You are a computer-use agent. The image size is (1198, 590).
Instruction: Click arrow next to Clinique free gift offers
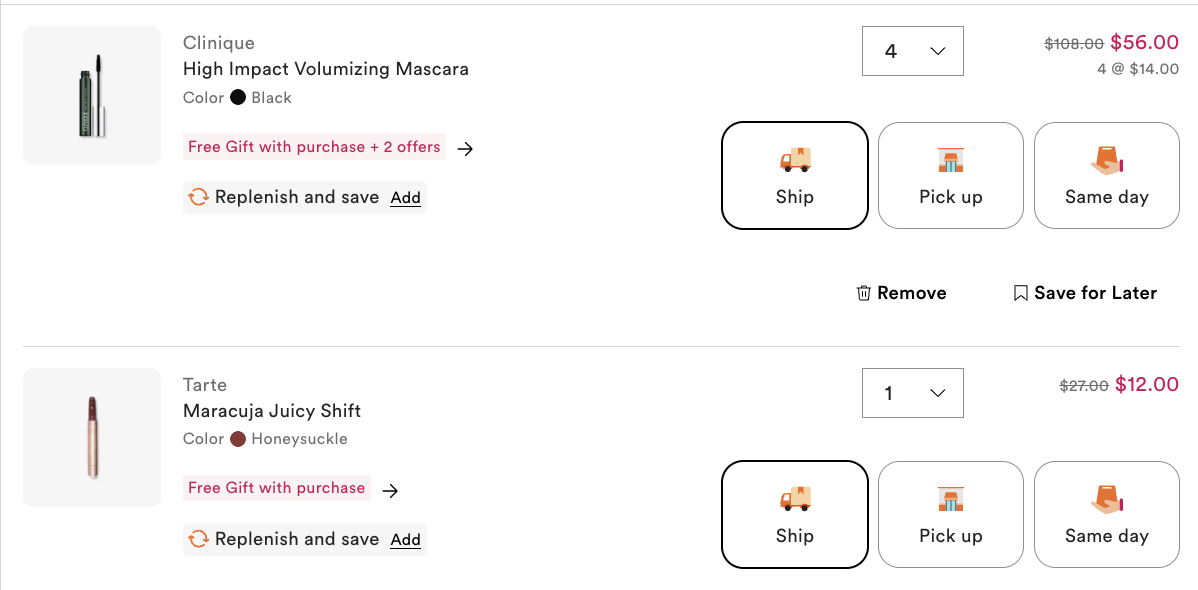[x=465, y=148]
